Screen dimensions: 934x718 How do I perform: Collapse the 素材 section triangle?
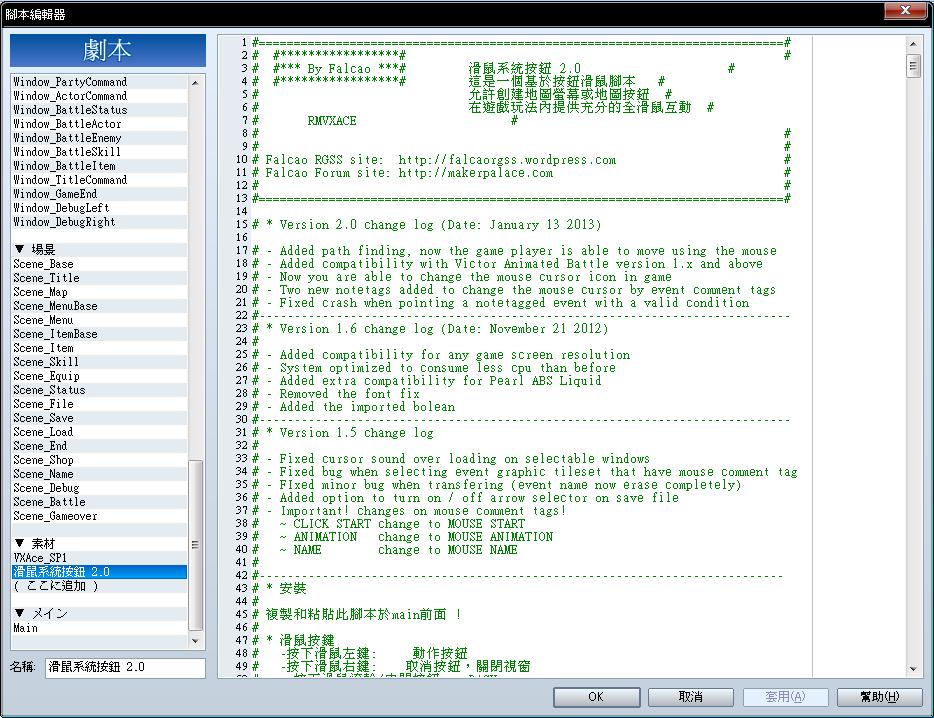[x=20, y=543]
